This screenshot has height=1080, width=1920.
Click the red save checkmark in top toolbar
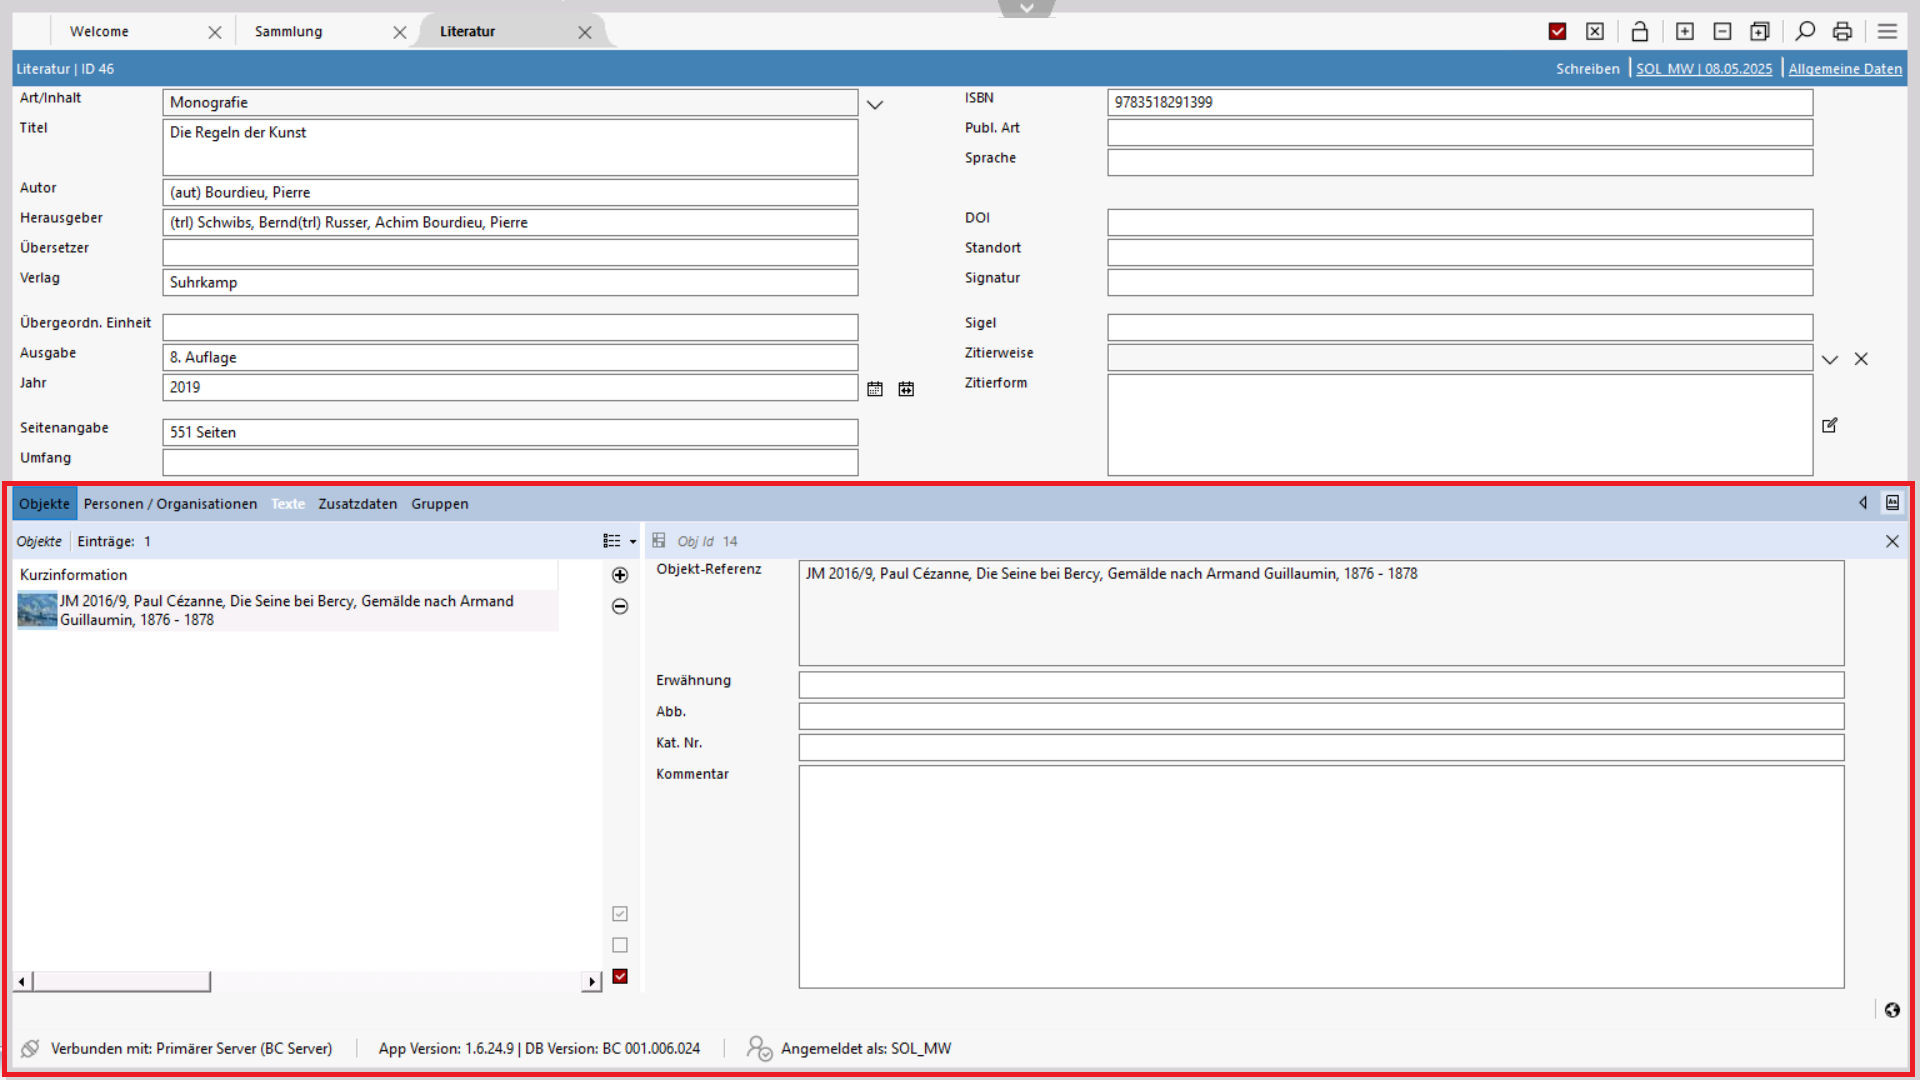(1557, 32)
